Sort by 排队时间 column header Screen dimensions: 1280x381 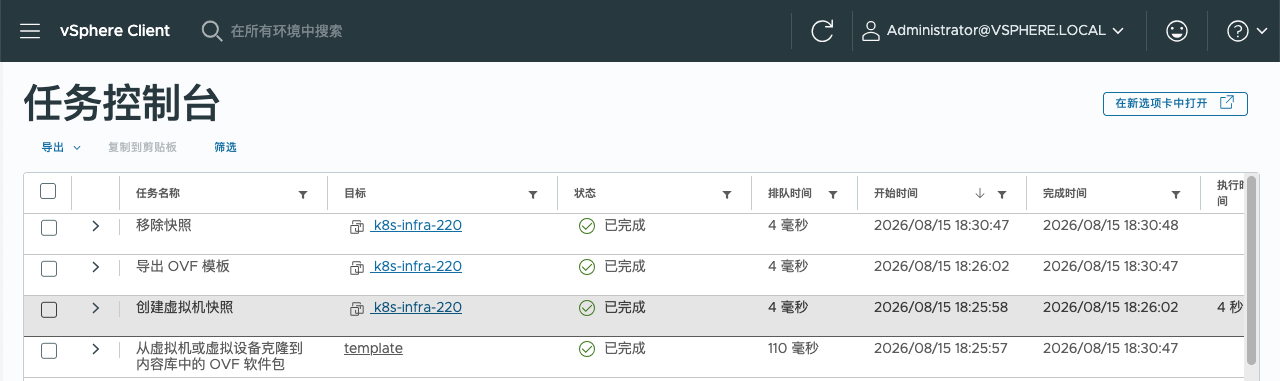coord(789,194)
